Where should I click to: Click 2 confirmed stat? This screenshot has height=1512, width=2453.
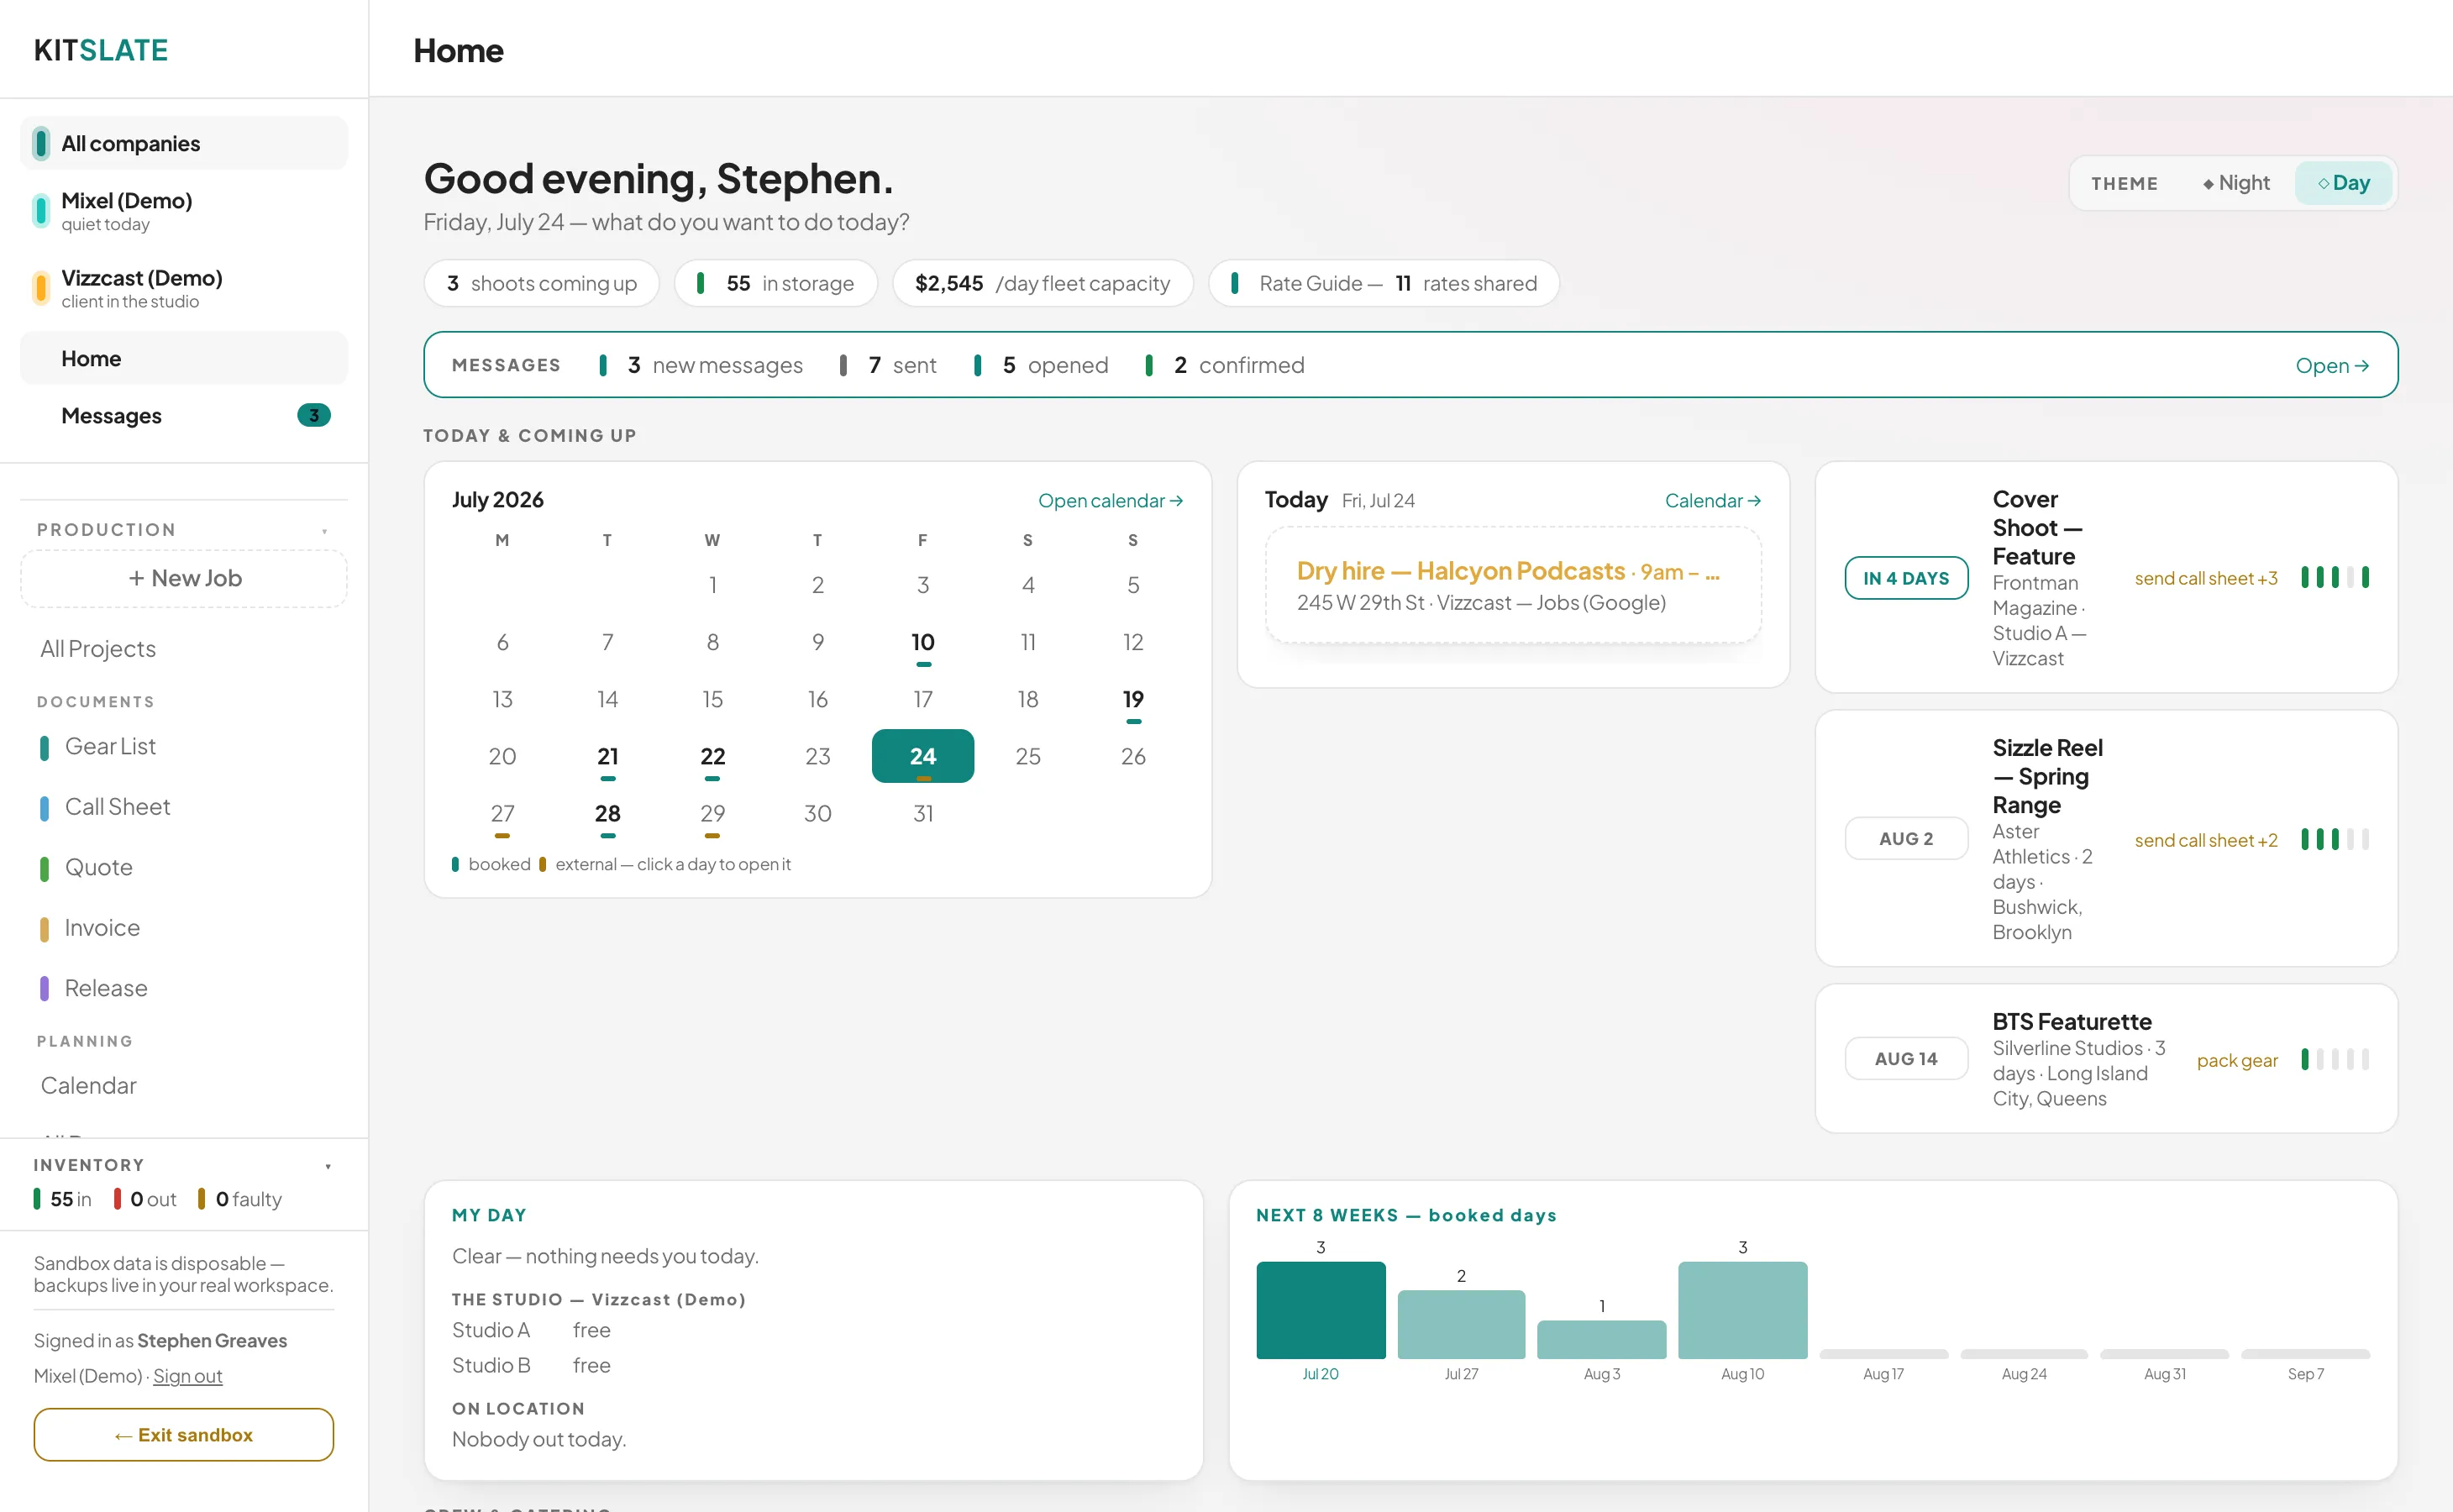coord(1225,365)
